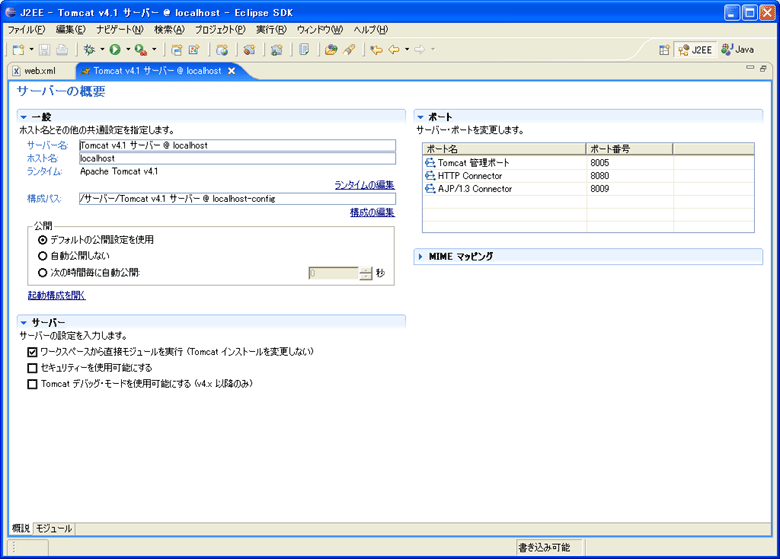This screenshot has width=780, height=559.
Task: Open the 編集(E) menu
Action: pos(71,30)
